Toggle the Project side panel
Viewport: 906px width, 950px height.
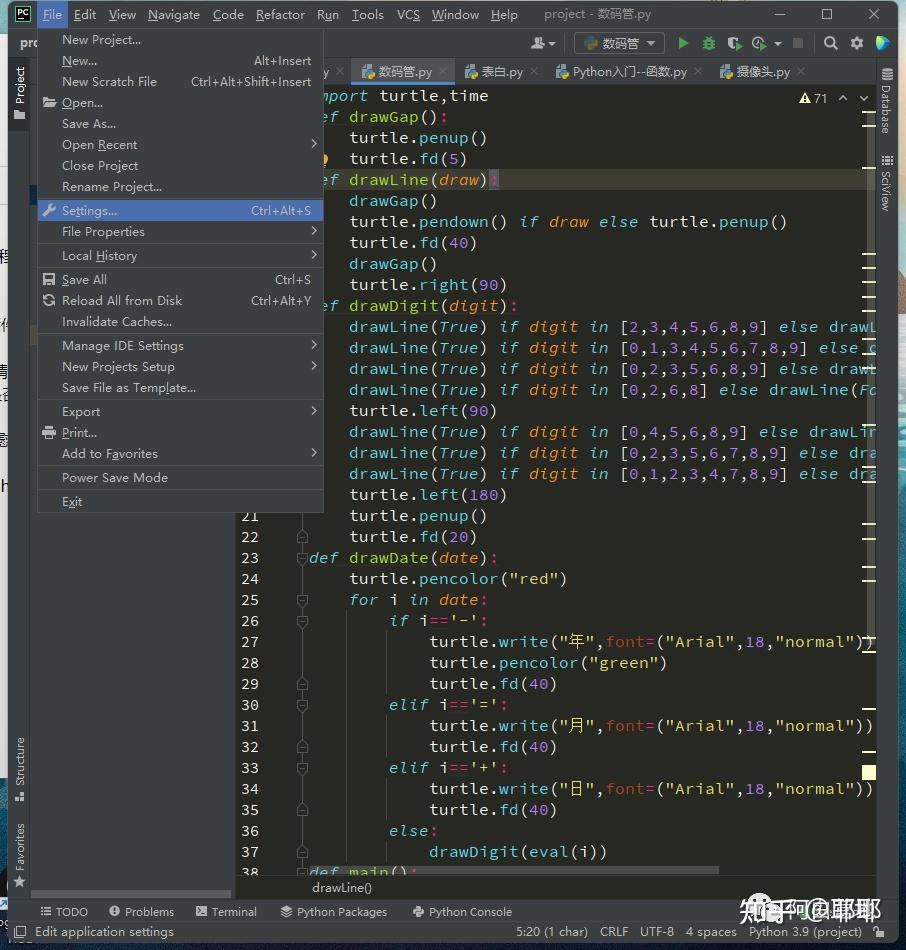(19, 92)
